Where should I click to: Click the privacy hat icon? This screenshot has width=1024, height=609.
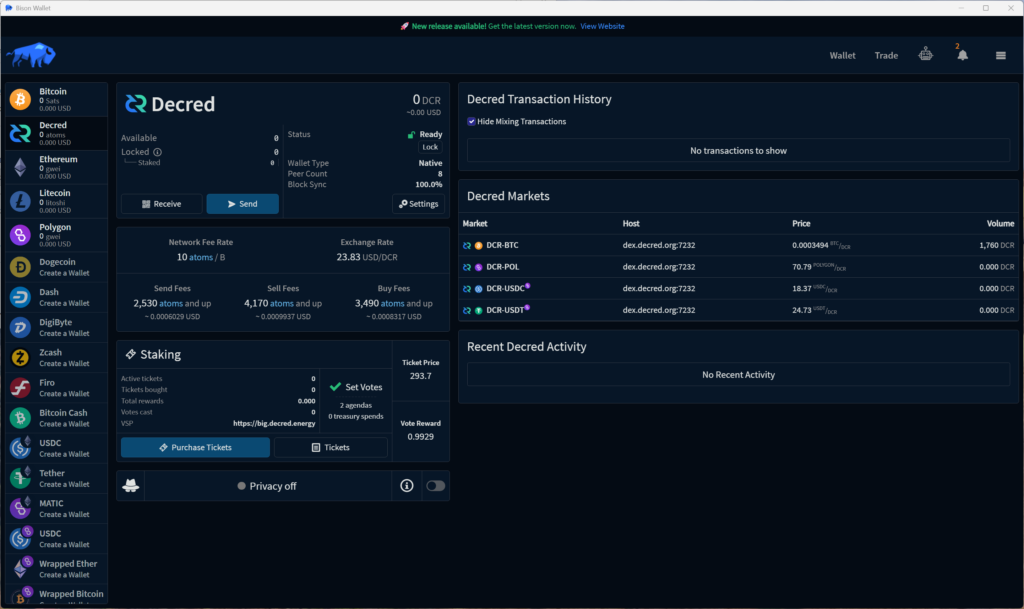click(x=131, y=486)
